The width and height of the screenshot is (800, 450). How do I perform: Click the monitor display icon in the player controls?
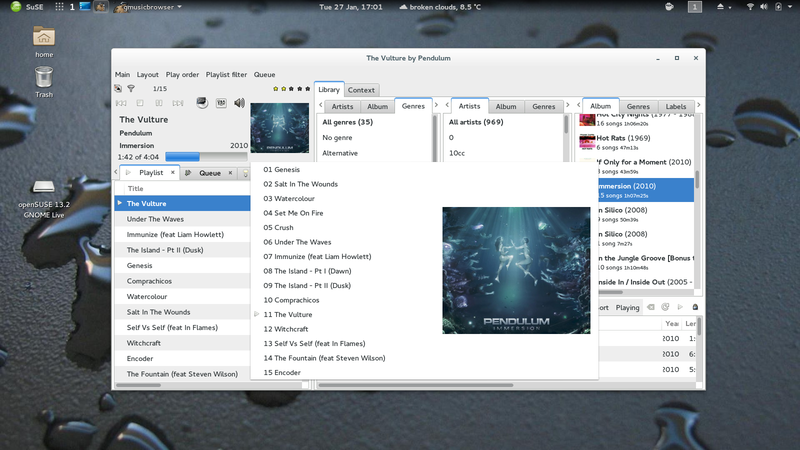point(202,103)
